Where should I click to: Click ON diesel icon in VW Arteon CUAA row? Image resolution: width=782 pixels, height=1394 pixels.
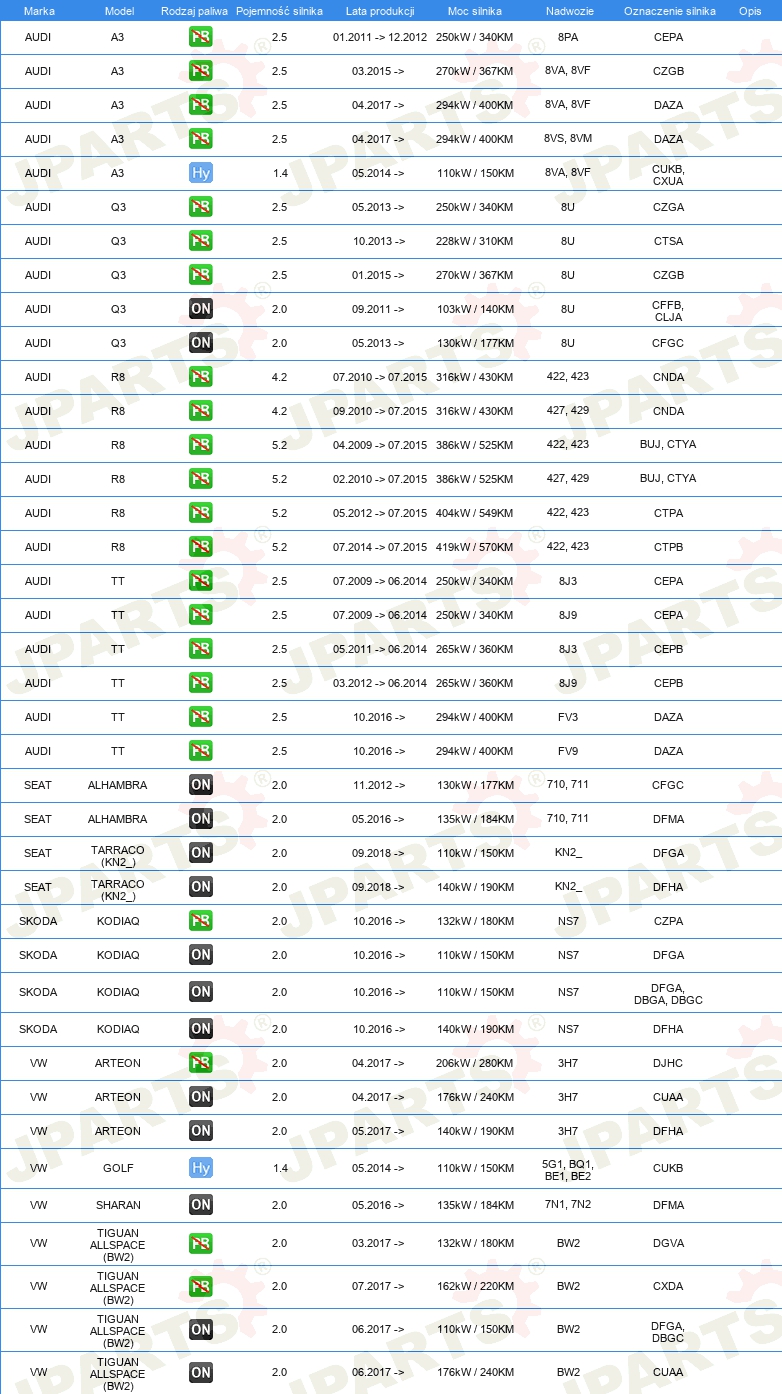tap(201, 1097)
